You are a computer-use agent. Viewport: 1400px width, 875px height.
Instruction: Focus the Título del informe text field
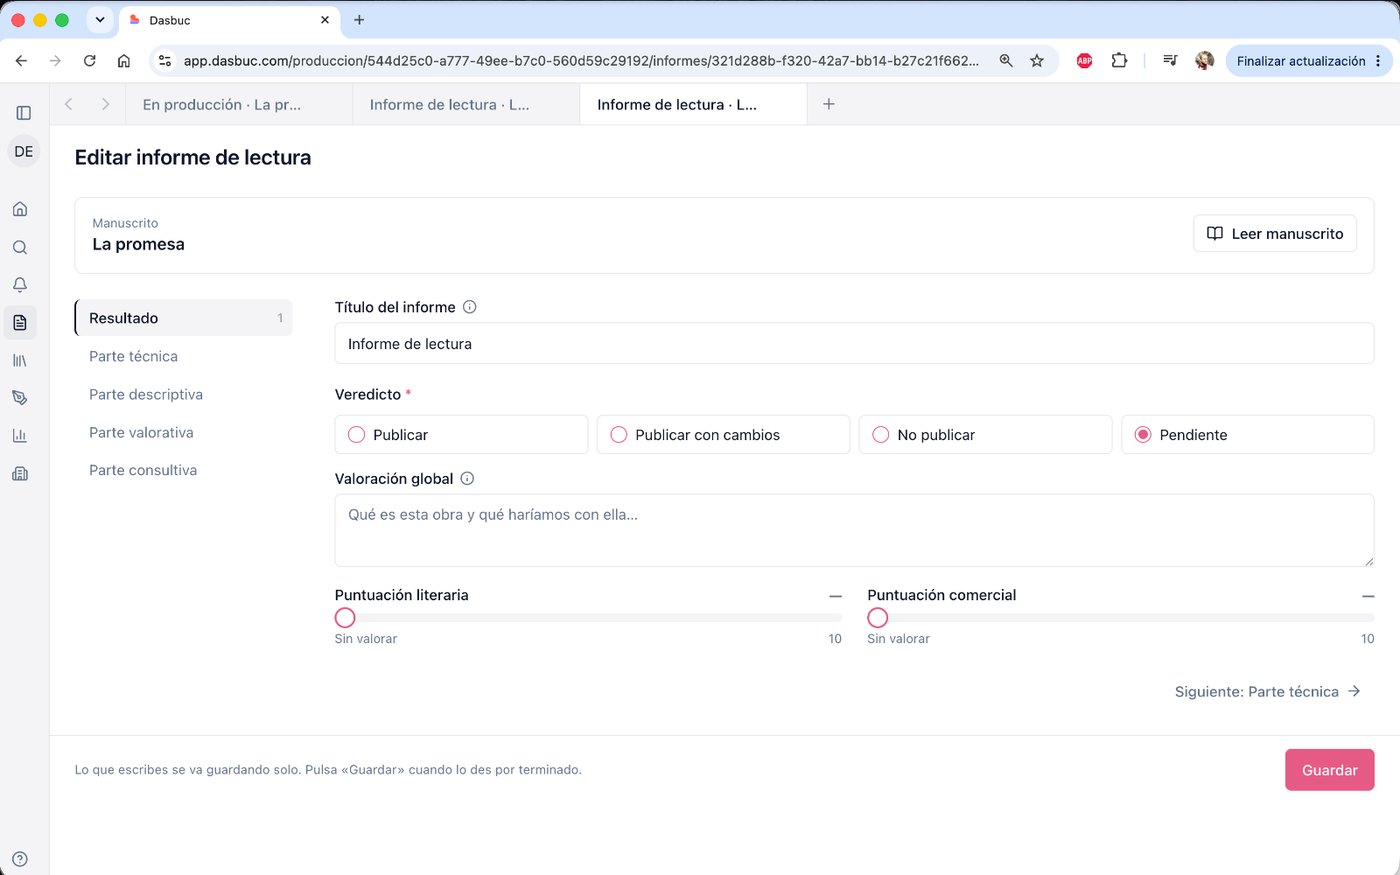[x=854, y=343]
